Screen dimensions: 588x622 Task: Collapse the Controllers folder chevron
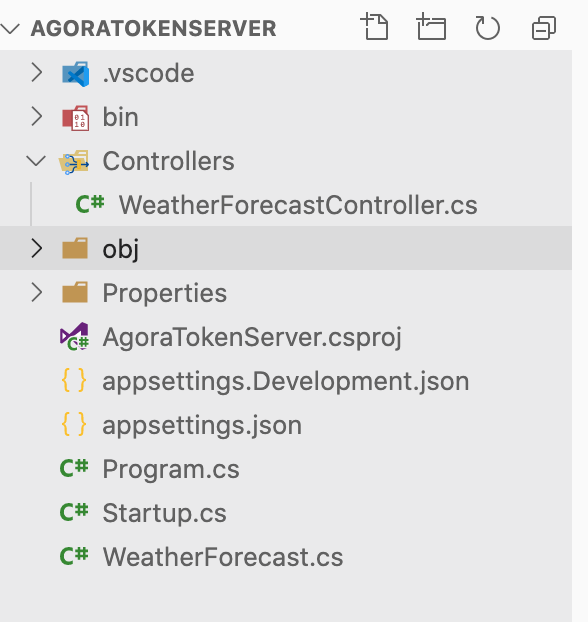coord(36,161)
